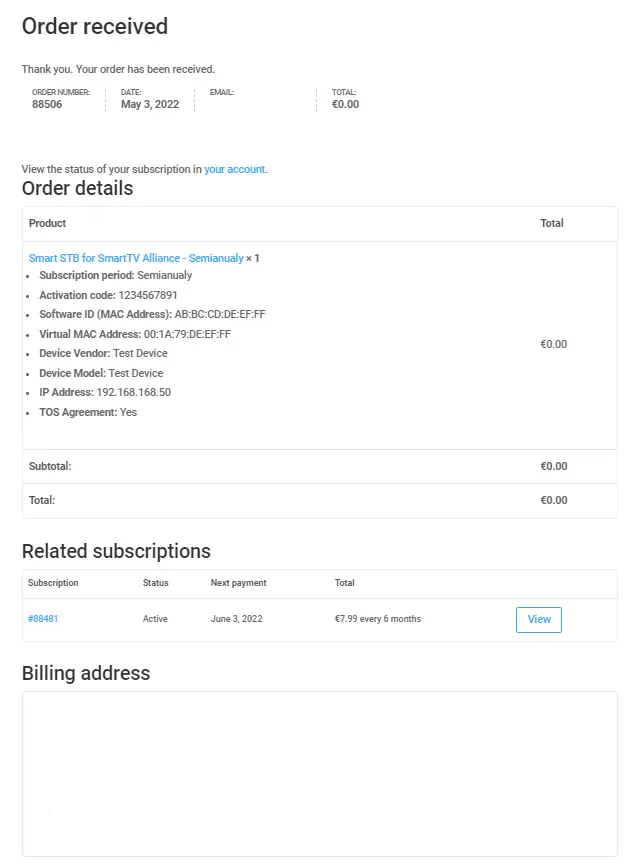Open the 'your account' link
Image resolution: width=637 pixels, height=865 pixels.
[234, 169]
